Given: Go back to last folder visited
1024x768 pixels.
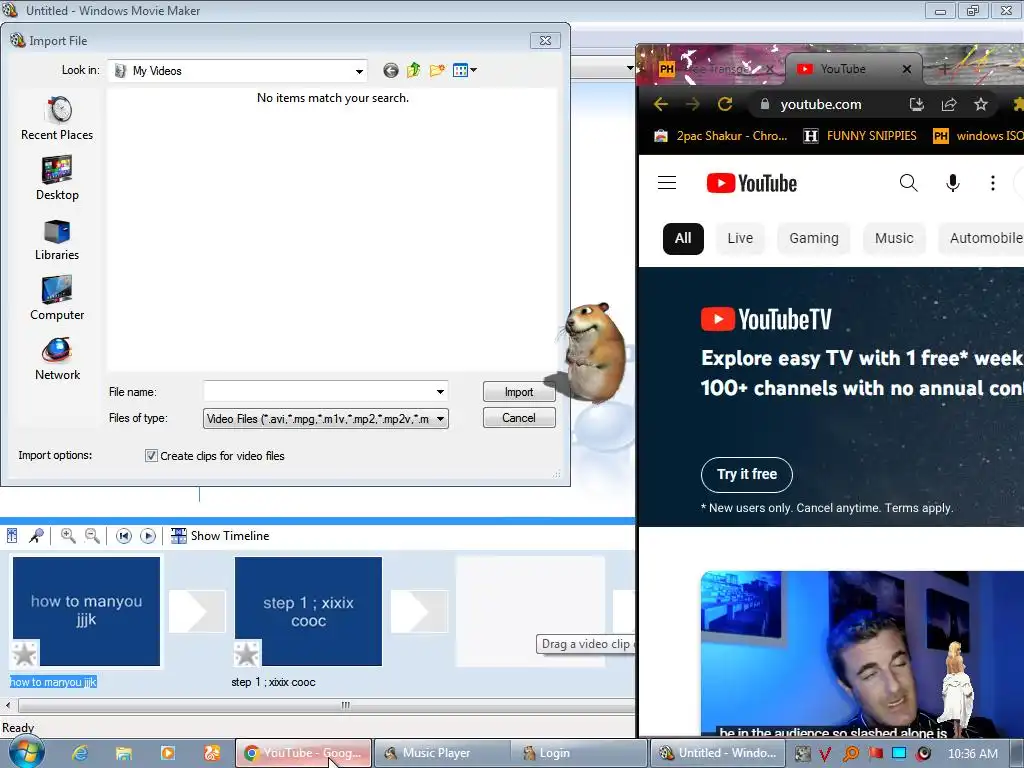Looking at the screenshot, I should coord(391,71).
